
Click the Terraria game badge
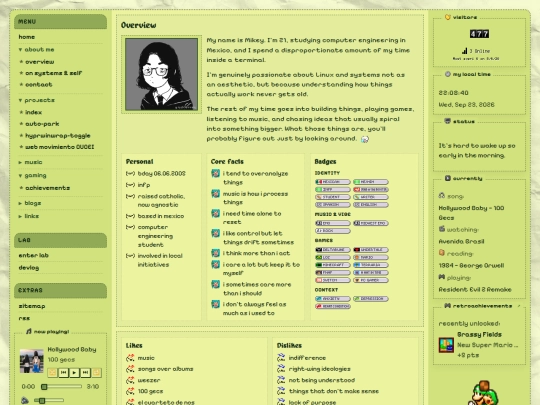point(371,265)
